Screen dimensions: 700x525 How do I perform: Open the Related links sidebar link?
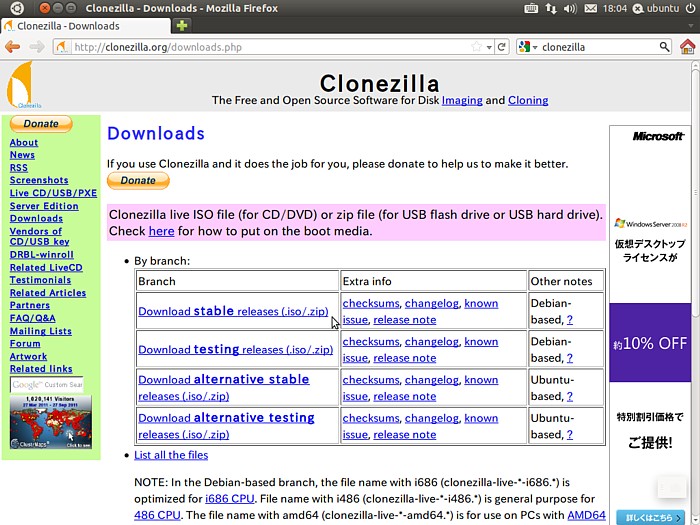point(41,369)
